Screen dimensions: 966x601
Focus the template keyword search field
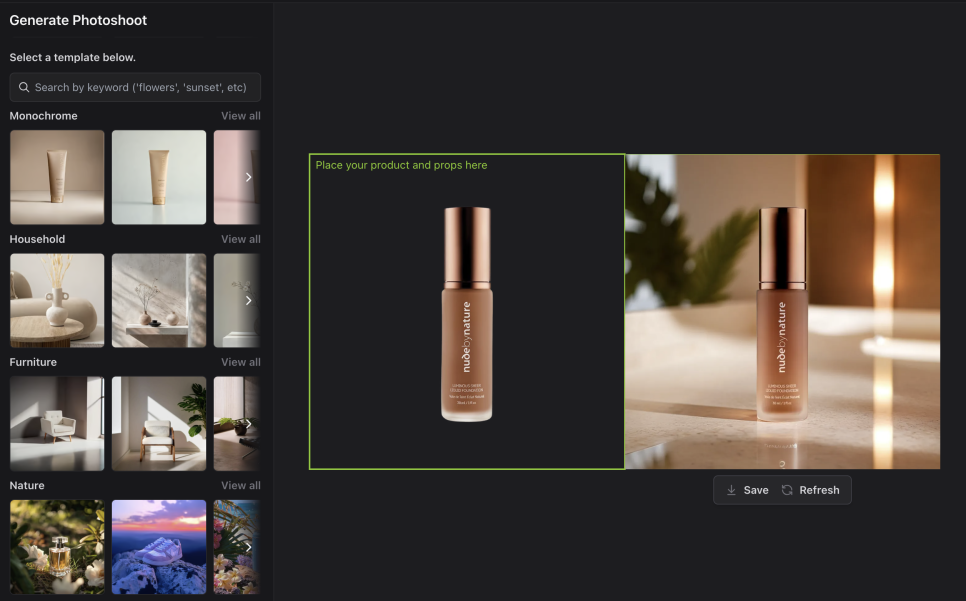[x=135, y=87]
